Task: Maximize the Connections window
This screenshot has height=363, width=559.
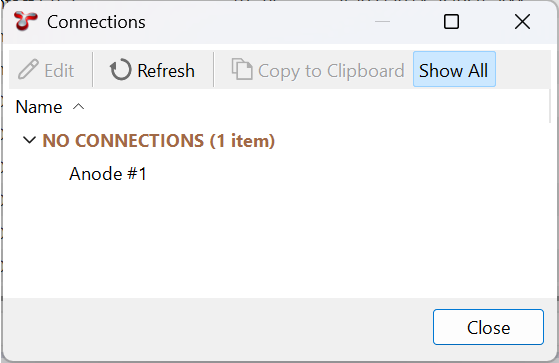Action: 451,22
